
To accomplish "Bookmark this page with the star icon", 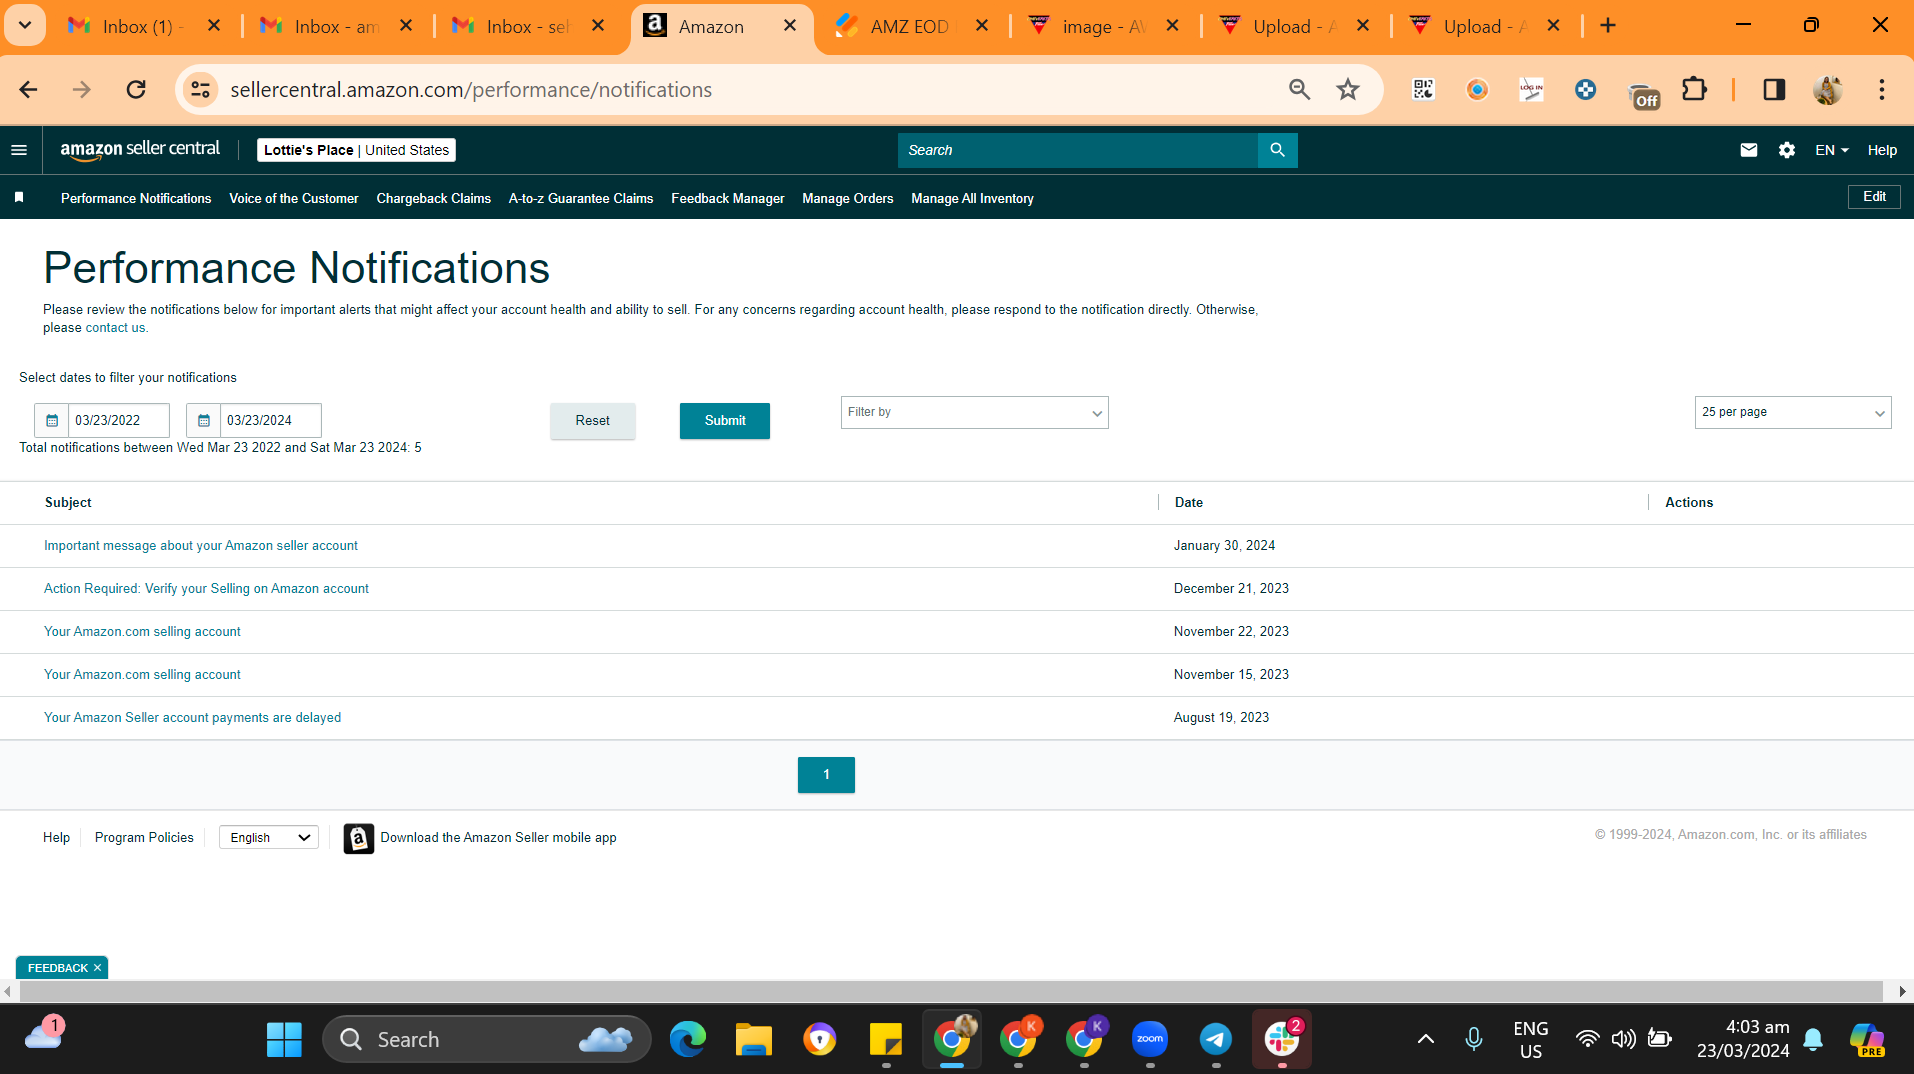I will tap(1348, 90).
